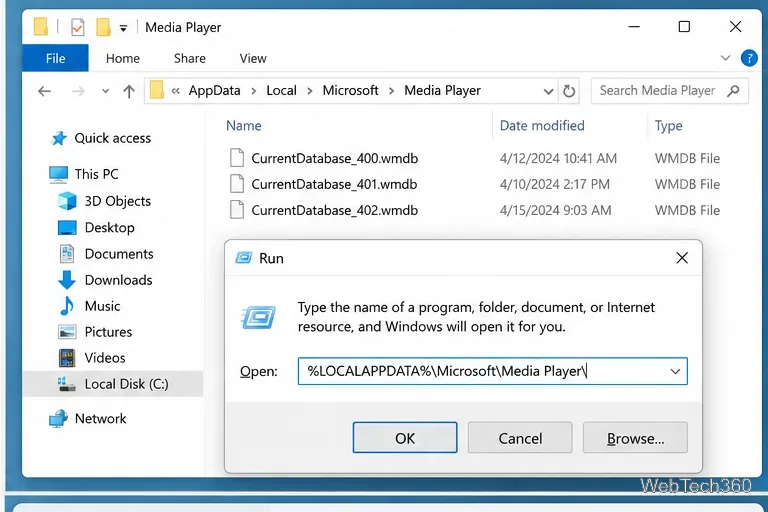Sort by the Name column header

(x=243, y=126)
